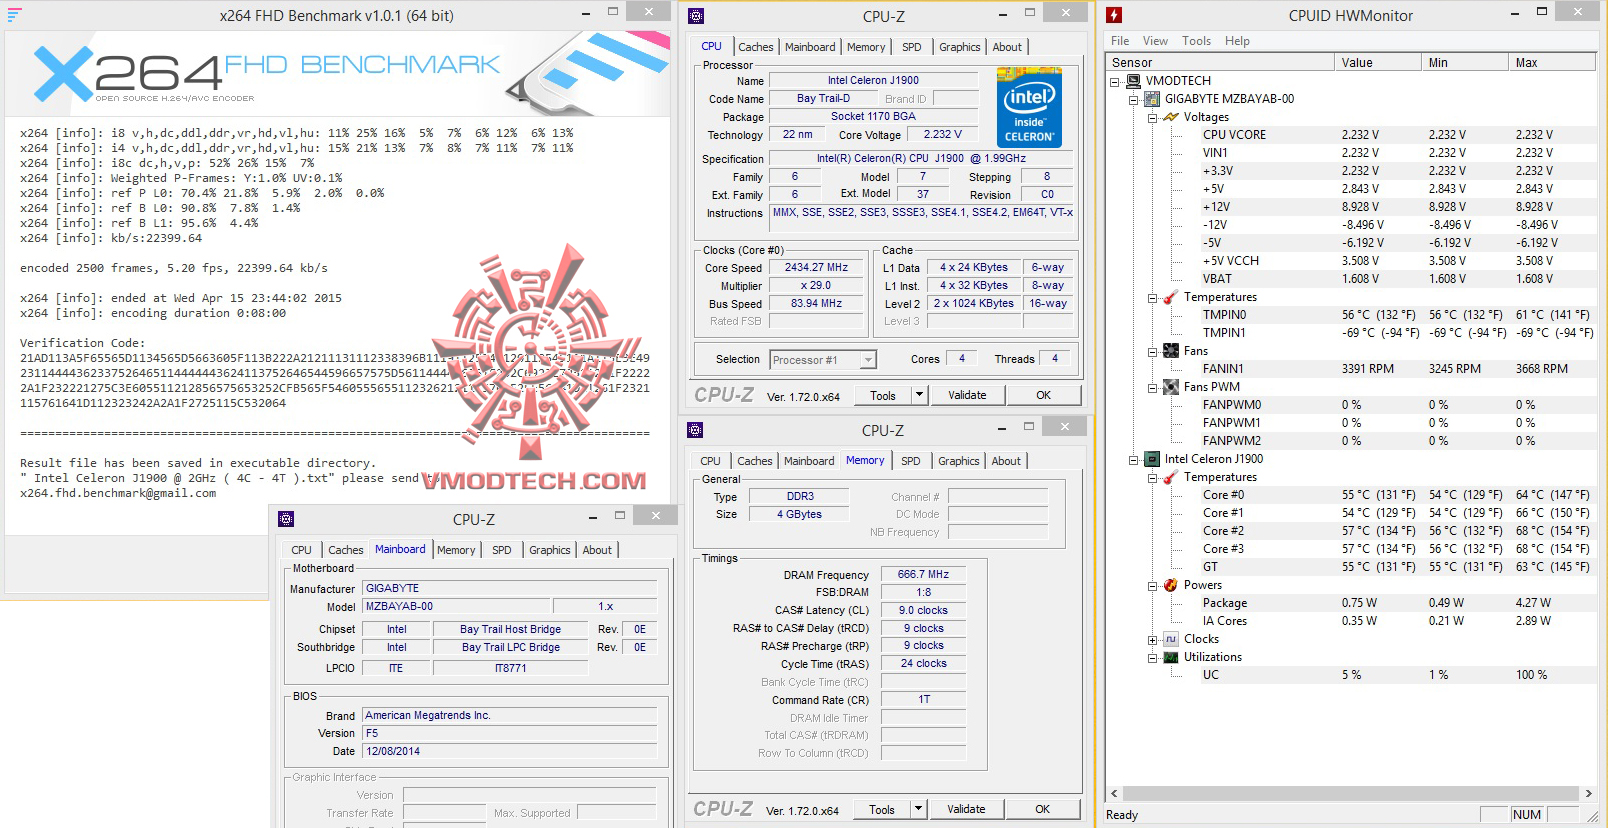
Task: Click the CPU-Z icon in the Memory-tab window title bar
Action: click(695, 430)
